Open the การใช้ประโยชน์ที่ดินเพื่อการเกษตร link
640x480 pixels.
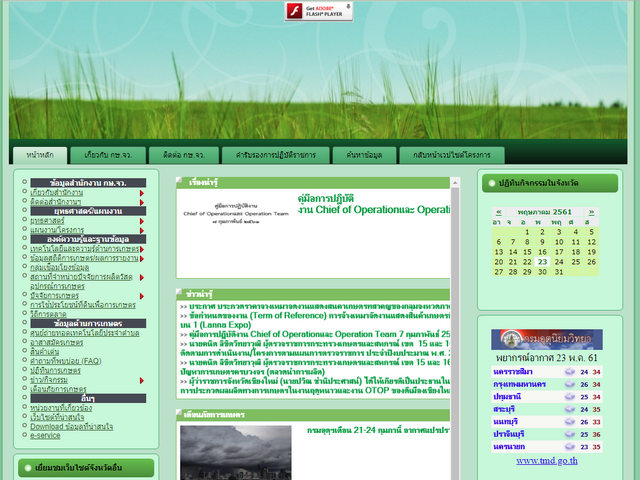pos(83,305)
